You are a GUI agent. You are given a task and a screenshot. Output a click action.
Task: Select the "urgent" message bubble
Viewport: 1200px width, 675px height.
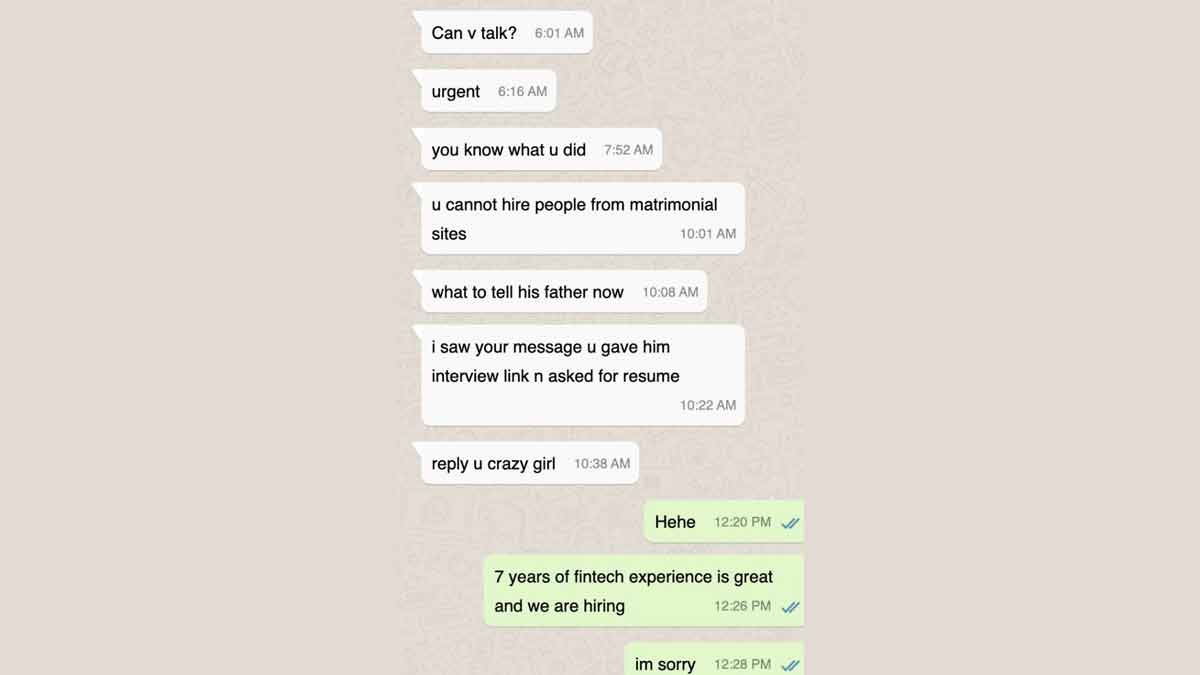click(x=484, y=91)
